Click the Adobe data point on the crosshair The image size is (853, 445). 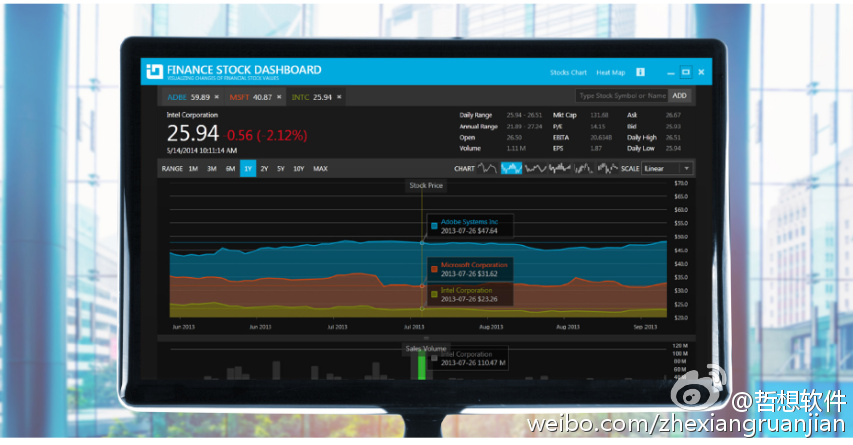point(422,243)
